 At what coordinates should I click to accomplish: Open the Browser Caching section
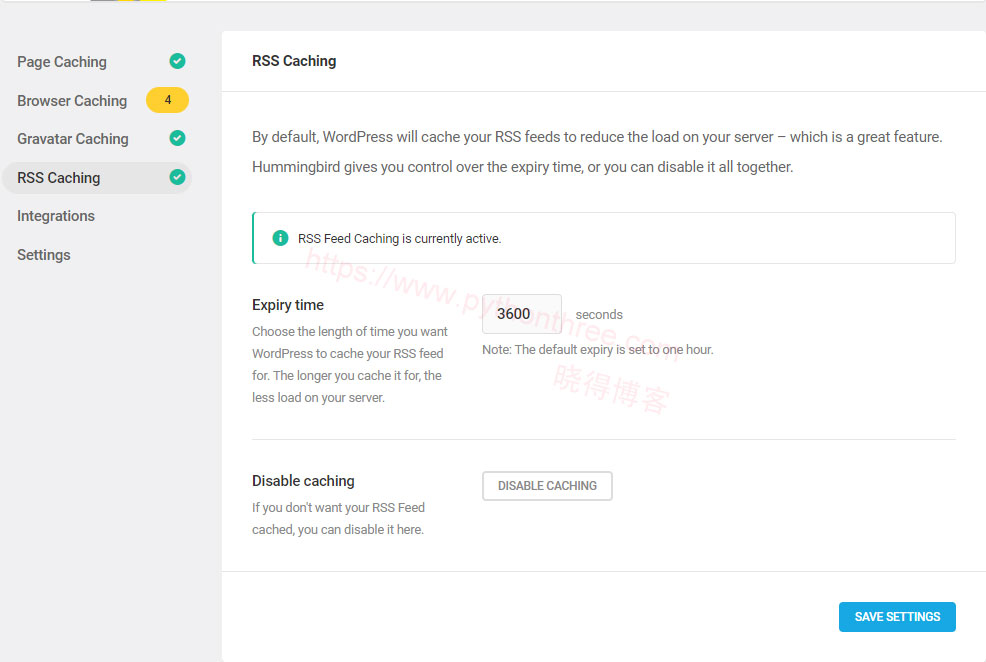[x=72, y=101]
